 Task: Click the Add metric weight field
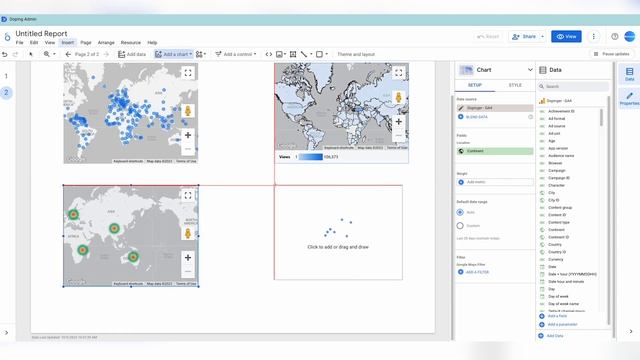tap(495, 182)
